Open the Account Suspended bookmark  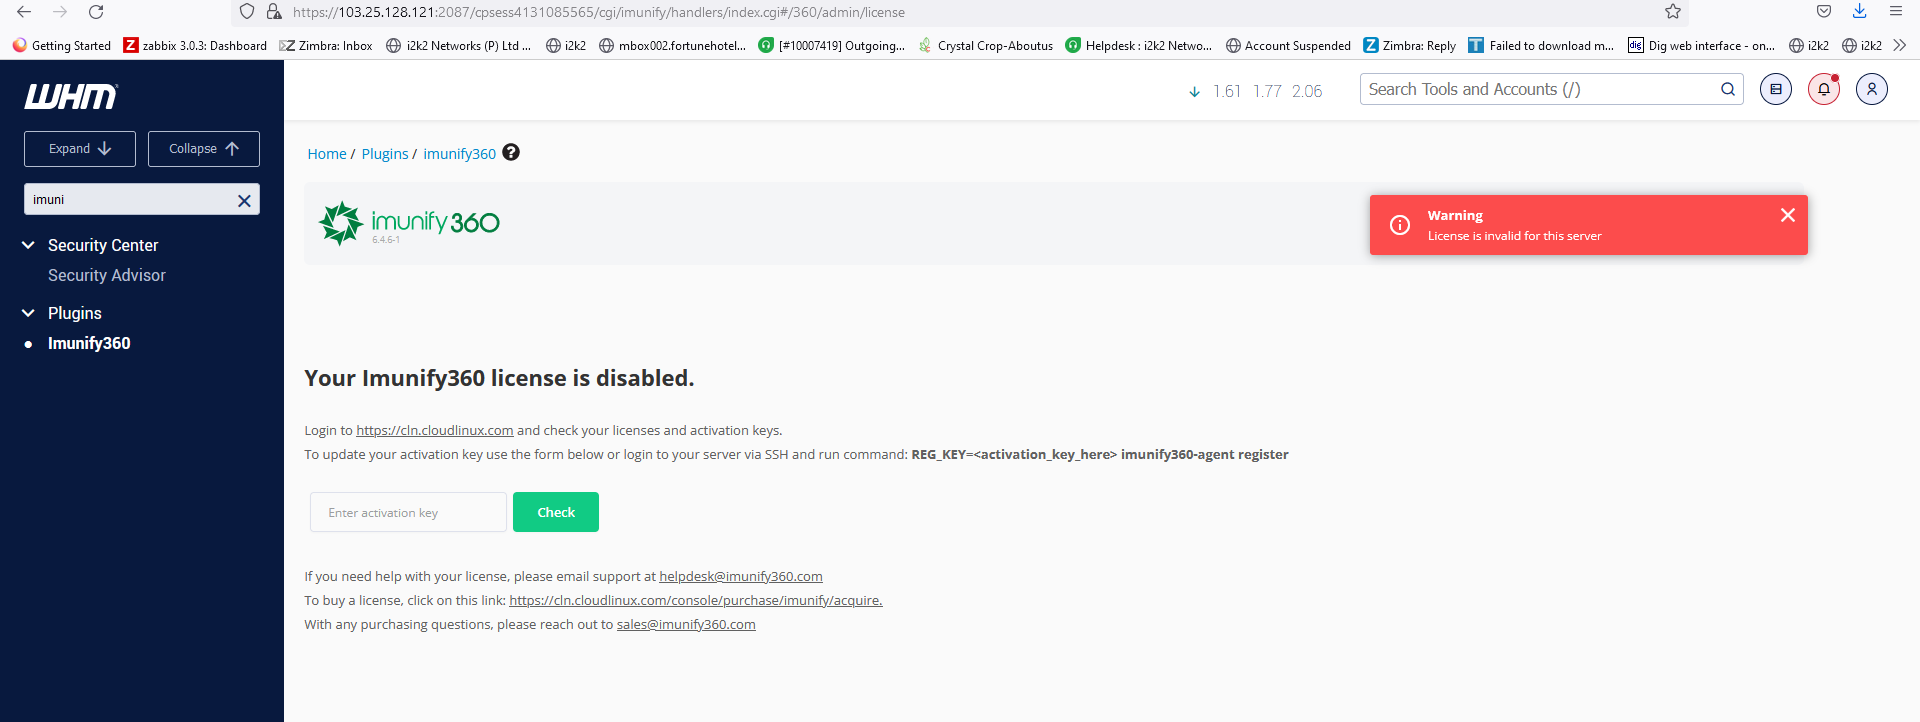[1288, 45]
